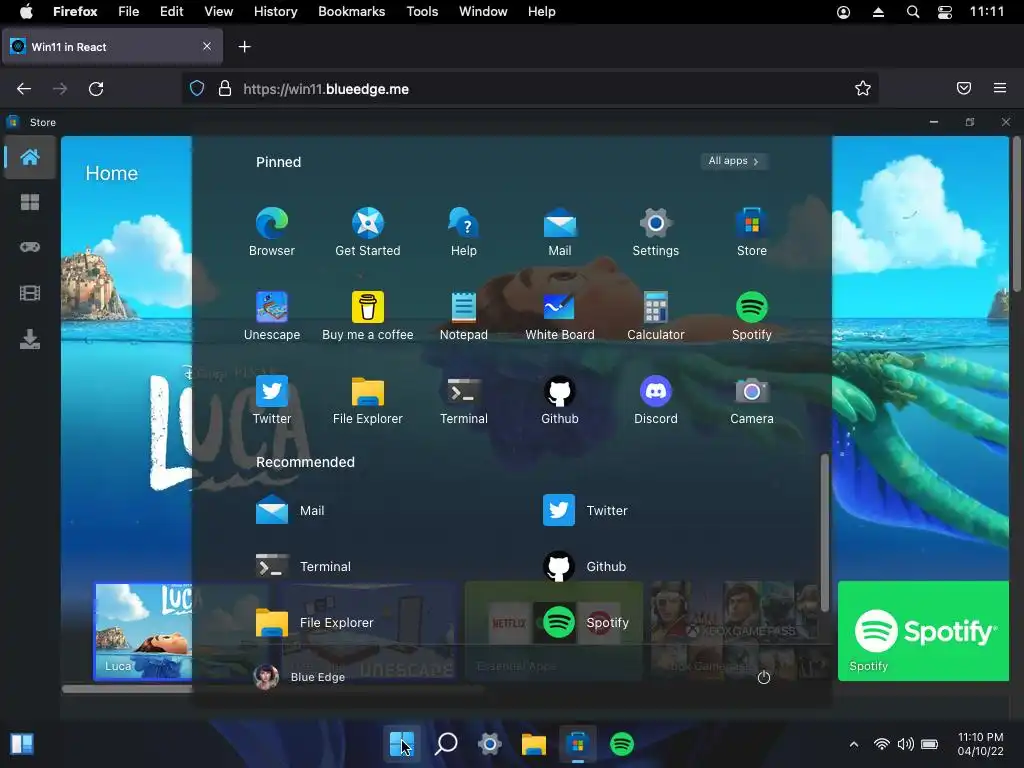Expand All apps list
Screen dimensions: 1024x768
click(734, 161)
